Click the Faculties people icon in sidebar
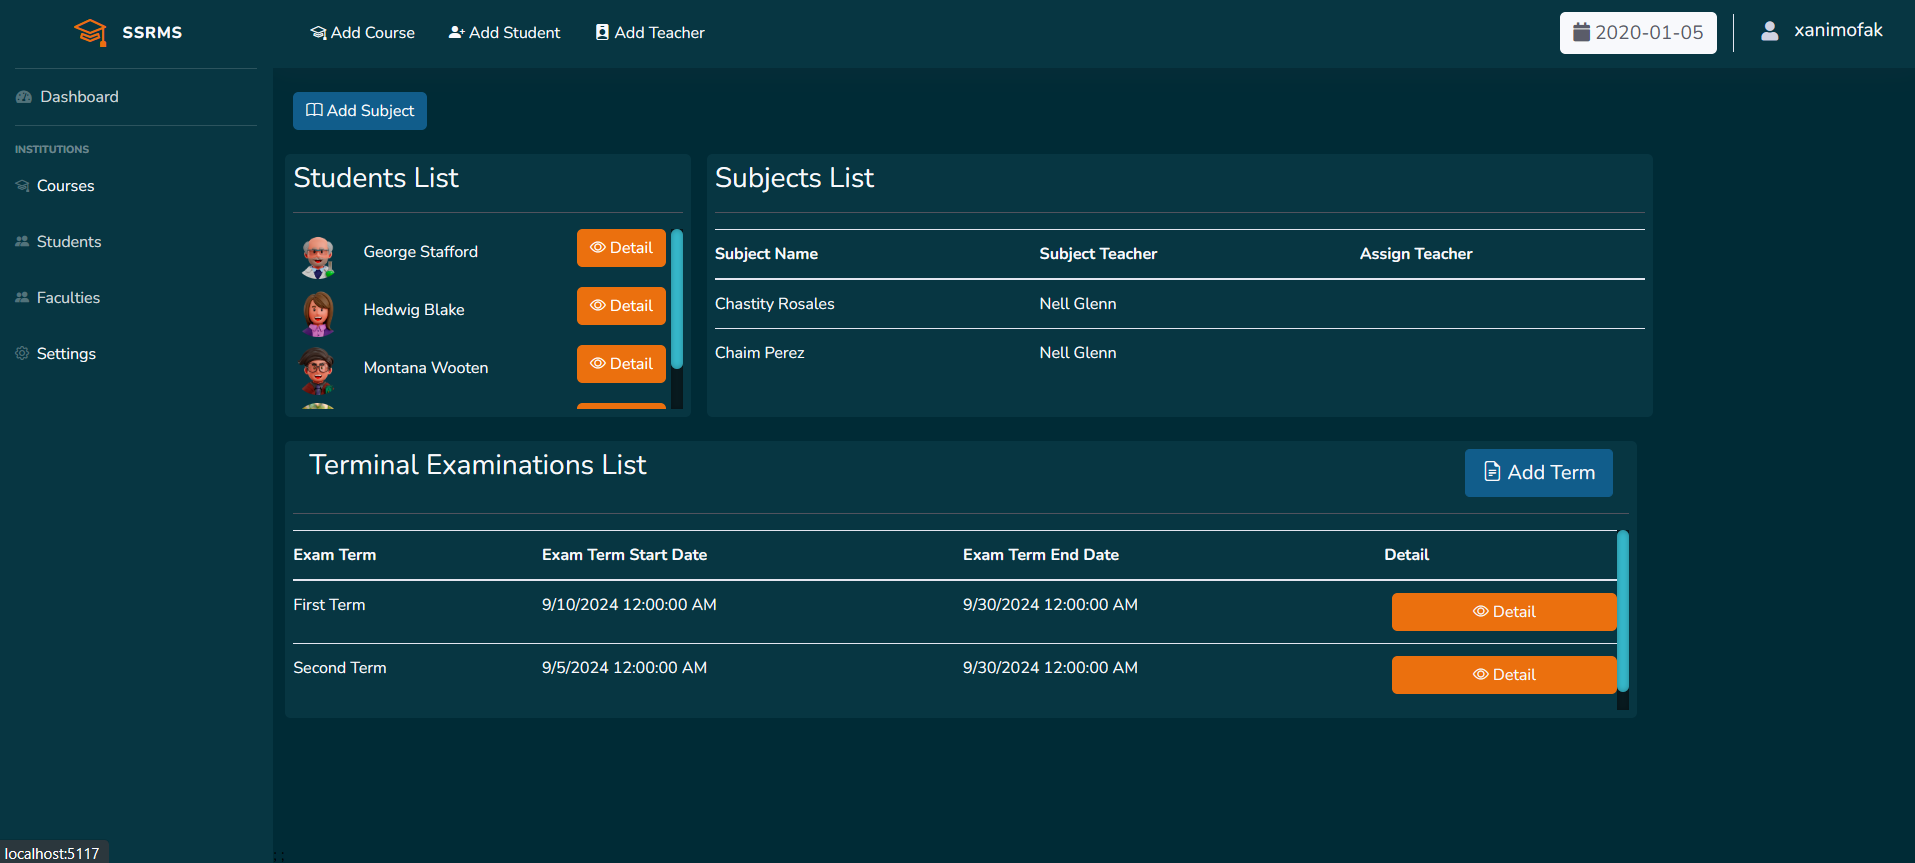Viewport: 1915px width, 863px height. 22,297
